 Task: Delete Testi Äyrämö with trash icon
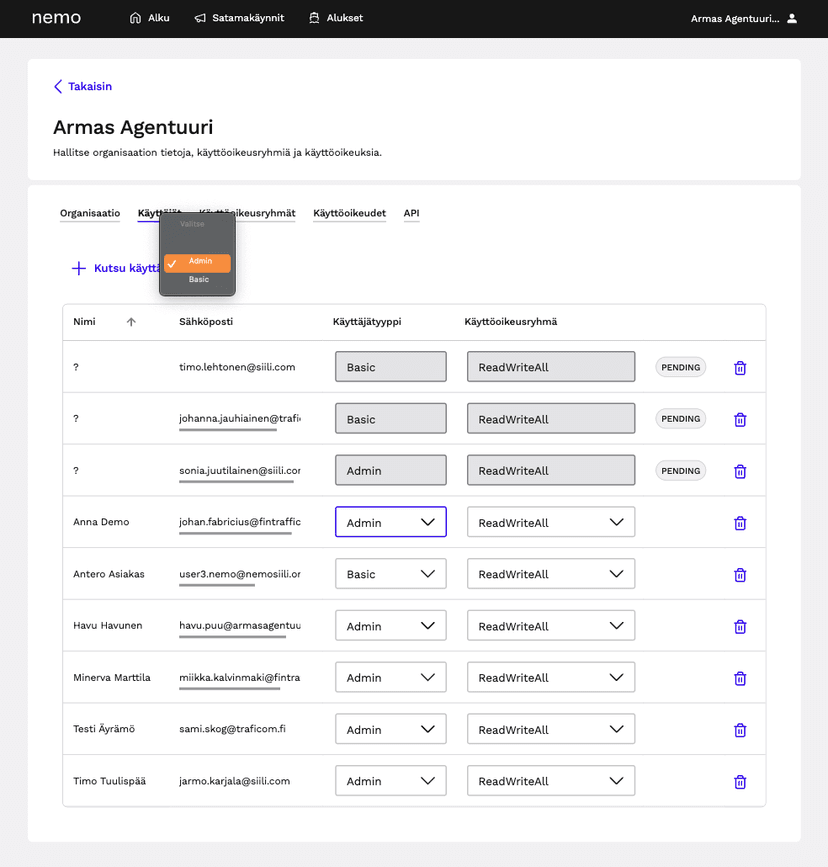coord(740,730)
